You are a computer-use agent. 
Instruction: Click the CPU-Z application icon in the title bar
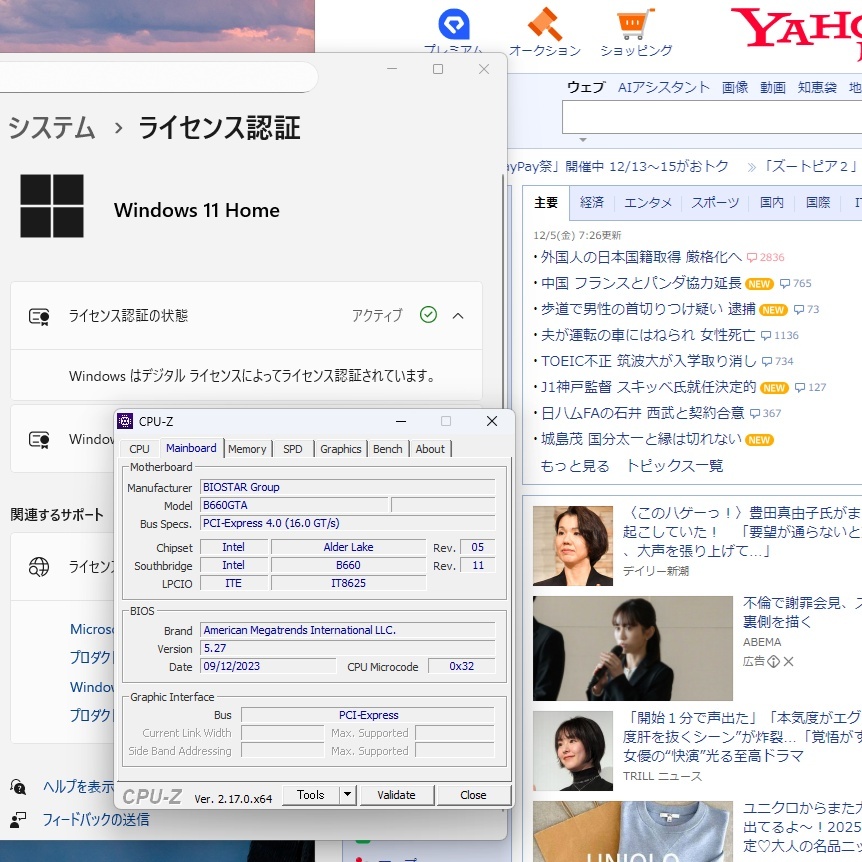click(125, 421)
